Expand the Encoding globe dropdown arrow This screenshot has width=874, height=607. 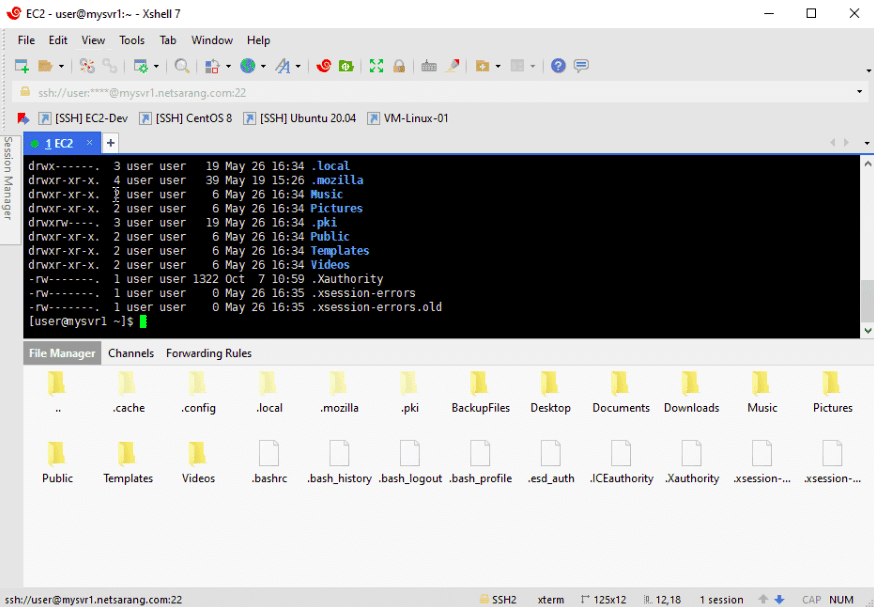[x=263, y=66]
